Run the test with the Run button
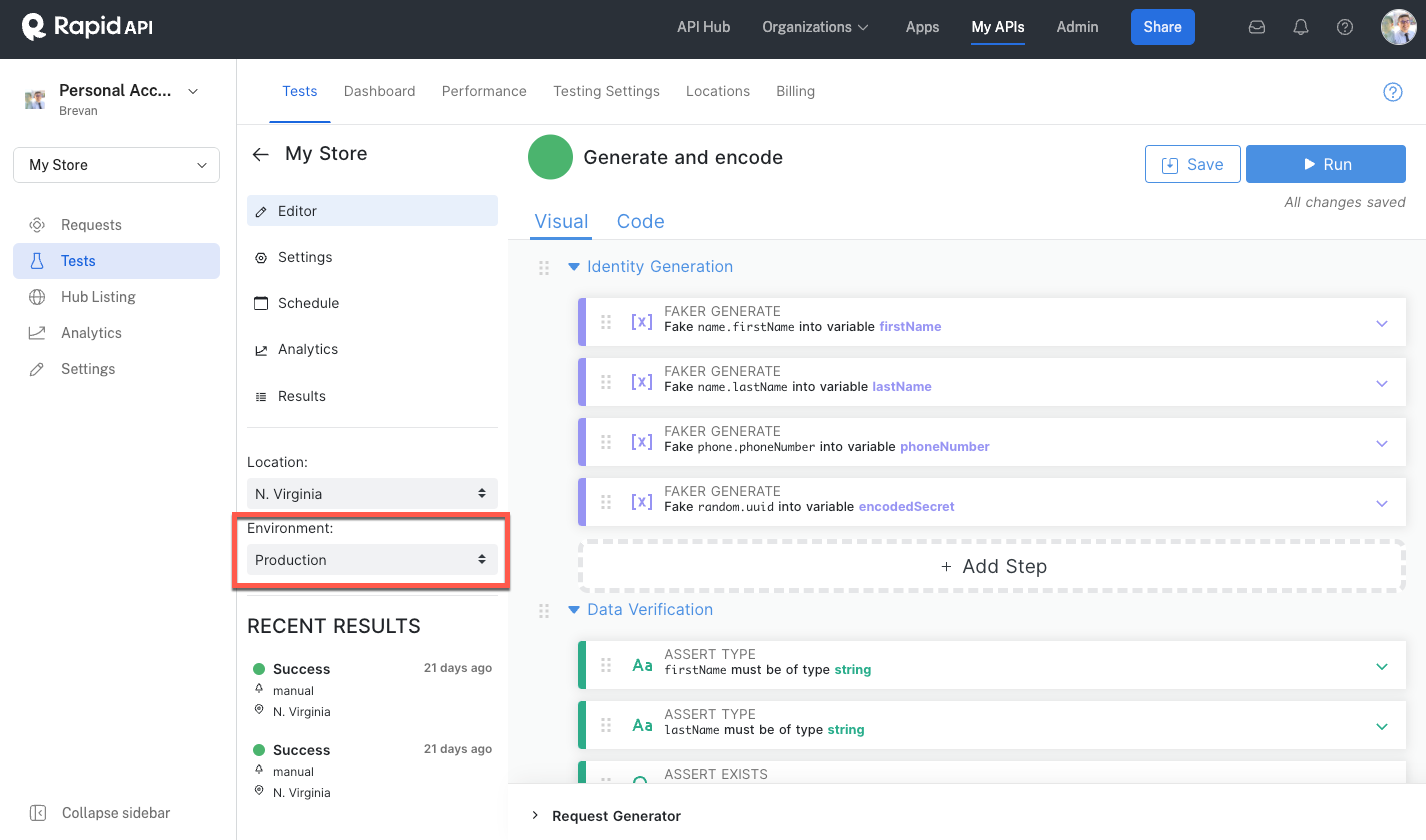The height and width of the screenshot is (840, 1426). click(1326, 164)
